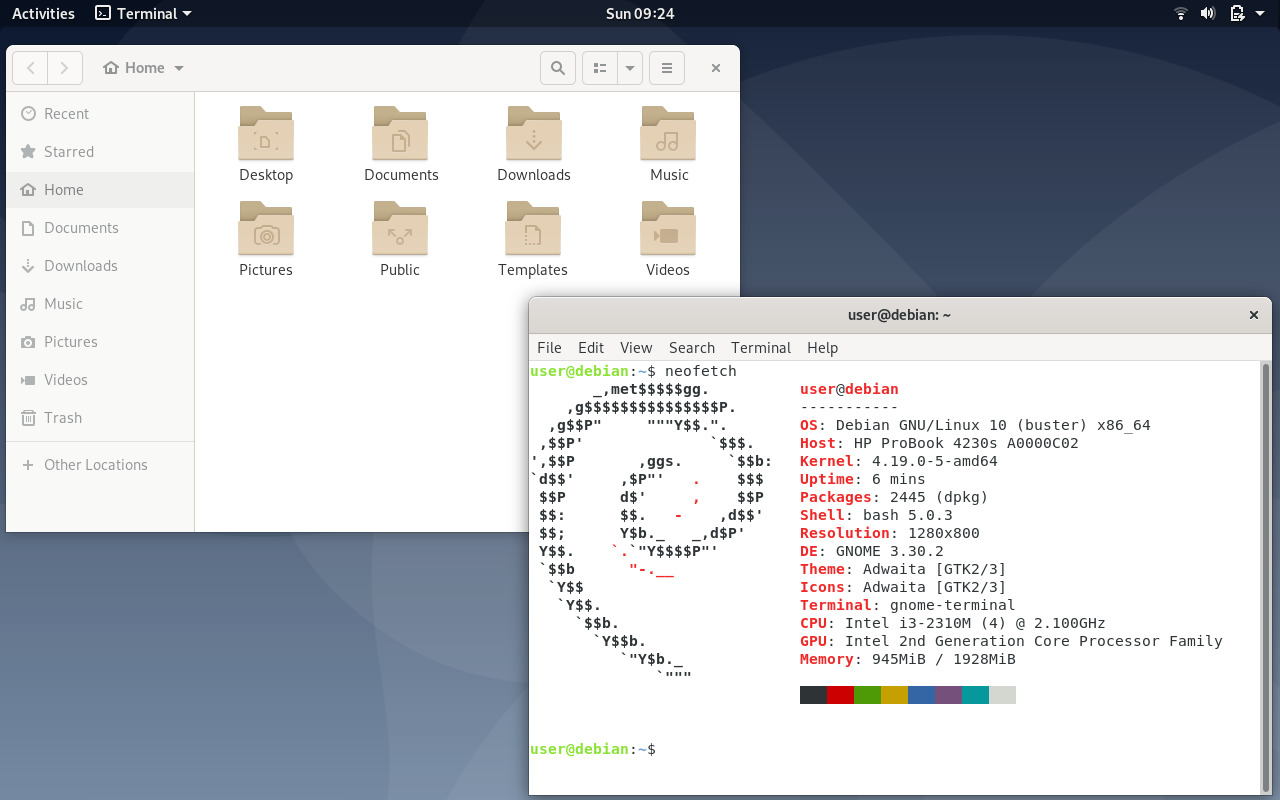Click the red color swatch in neofetch output
Screen dimensions: 1280x800
840,694
